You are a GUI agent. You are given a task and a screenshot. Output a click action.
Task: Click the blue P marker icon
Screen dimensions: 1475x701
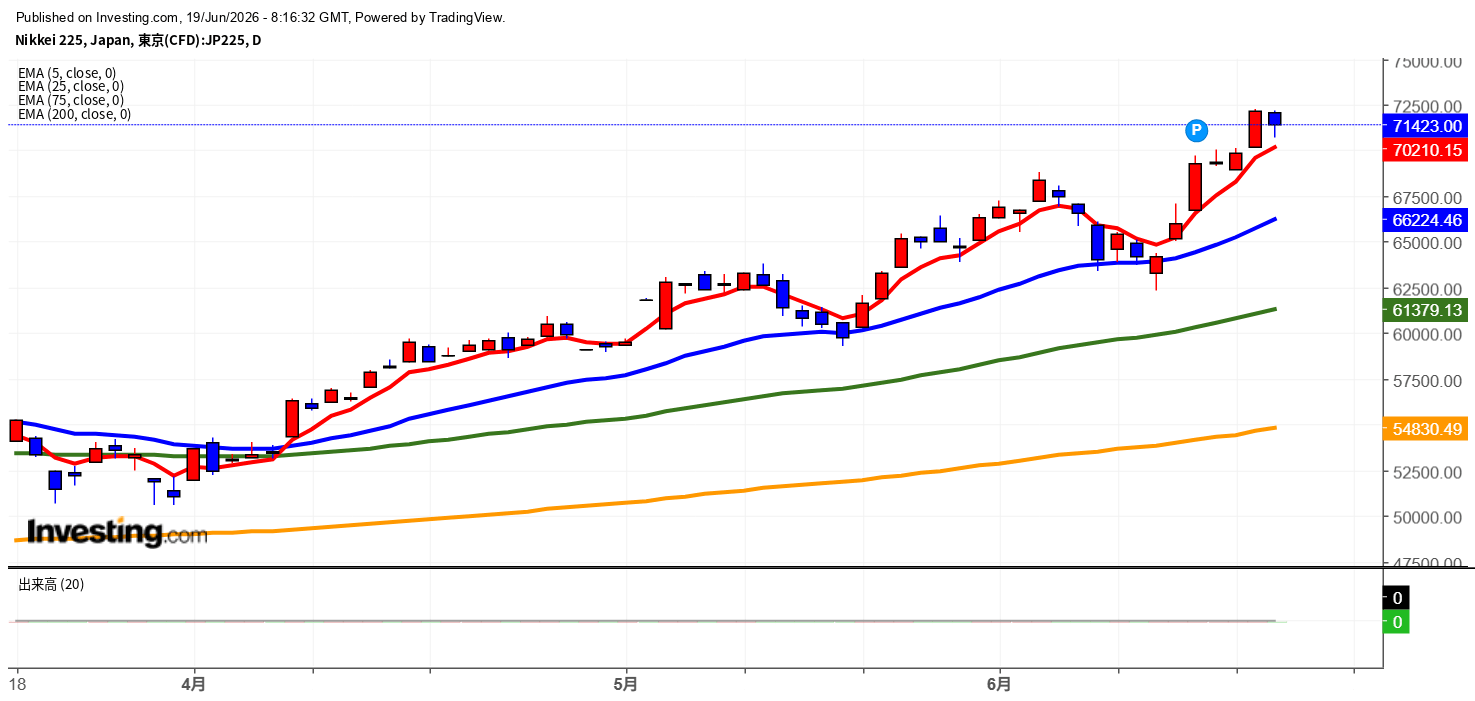[1197, 130]
